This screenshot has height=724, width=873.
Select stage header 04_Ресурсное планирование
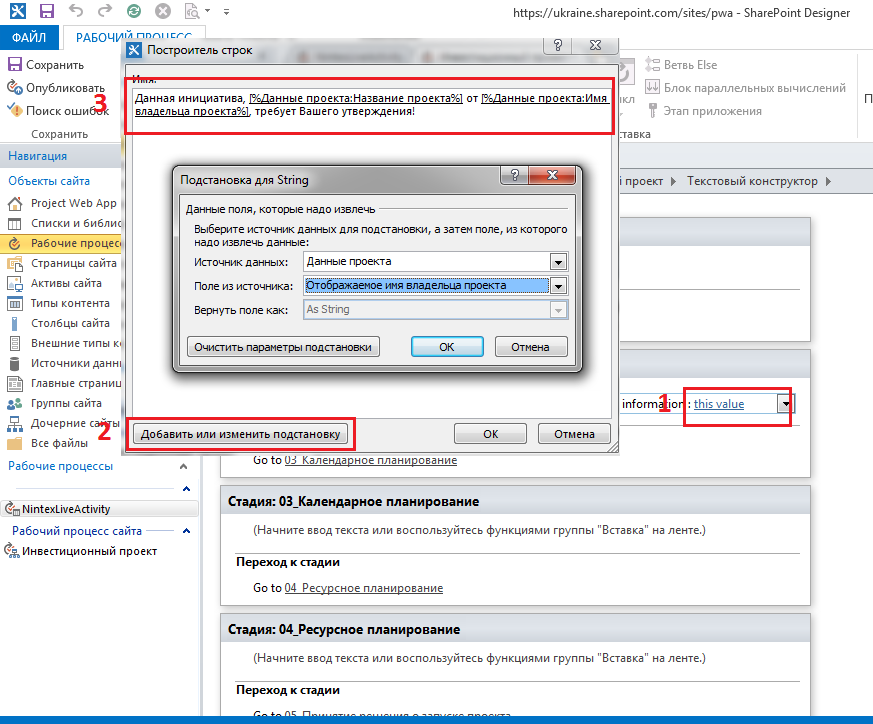coord(515,630)
